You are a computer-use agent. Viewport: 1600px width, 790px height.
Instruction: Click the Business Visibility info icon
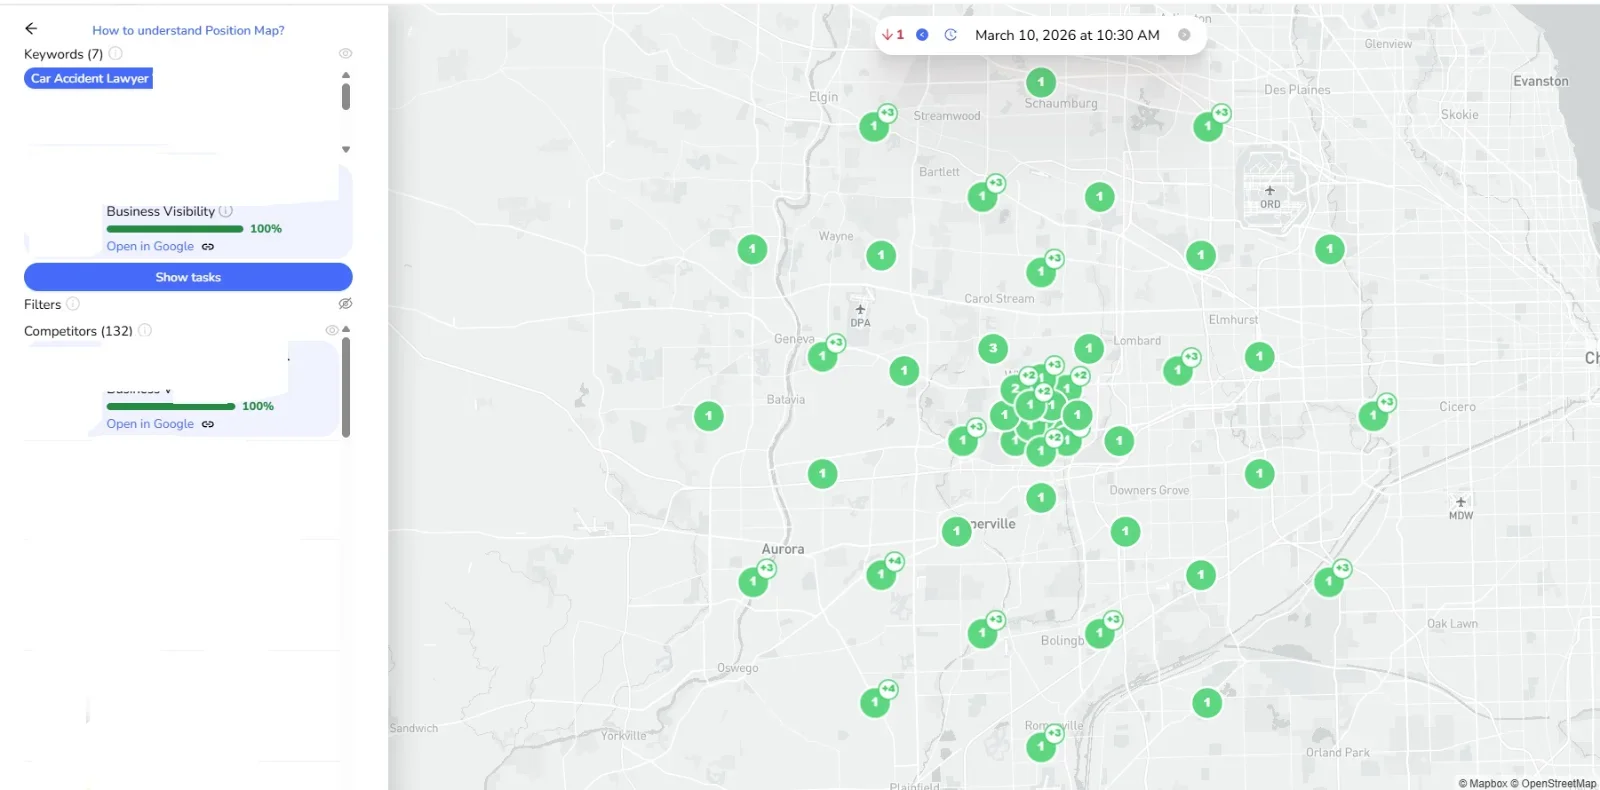click(x=226, y=211)
